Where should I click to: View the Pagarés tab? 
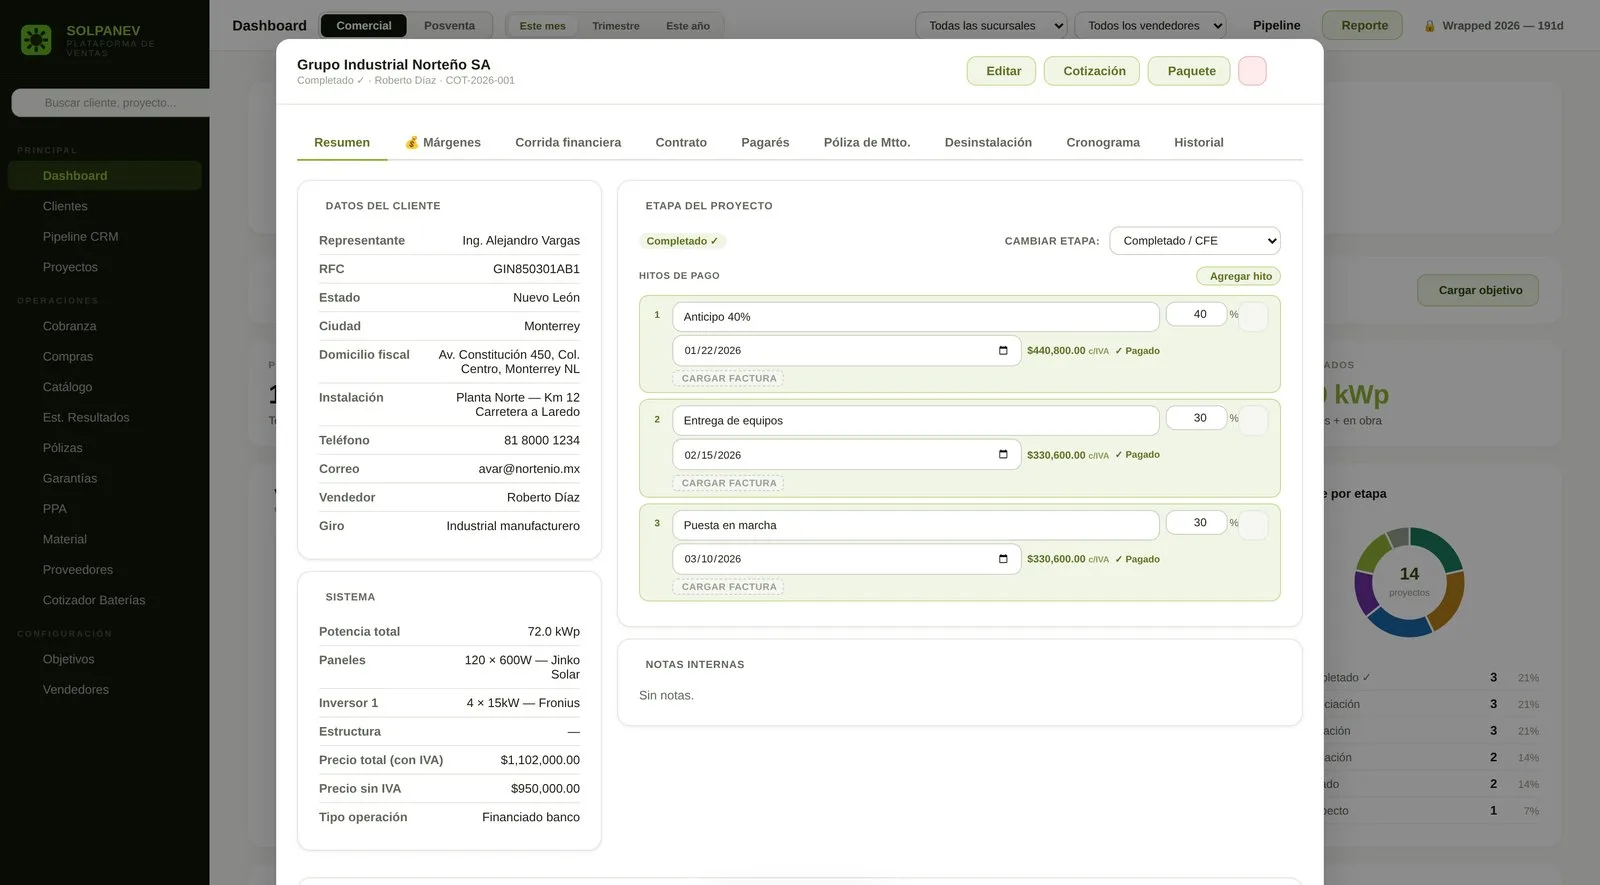coord(765,143)
